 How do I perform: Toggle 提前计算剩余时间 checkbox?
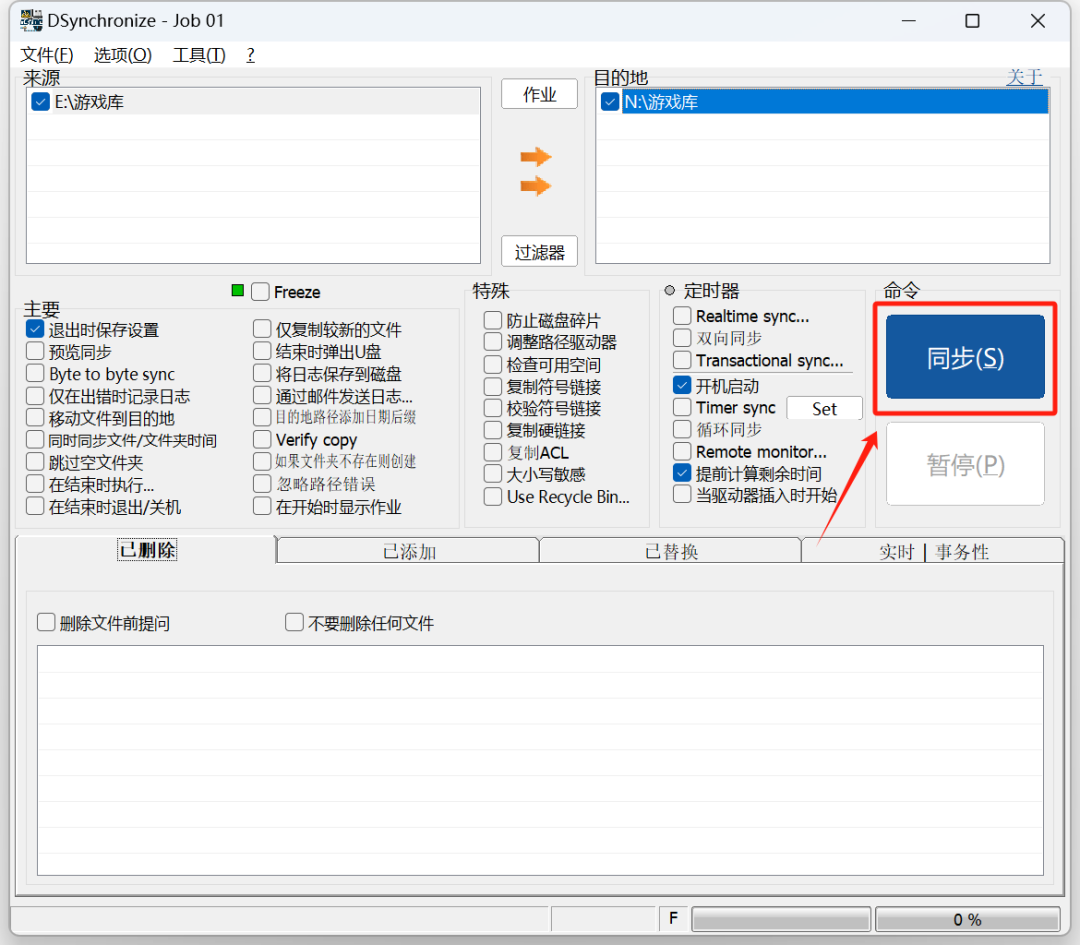(x=682, y=474)
